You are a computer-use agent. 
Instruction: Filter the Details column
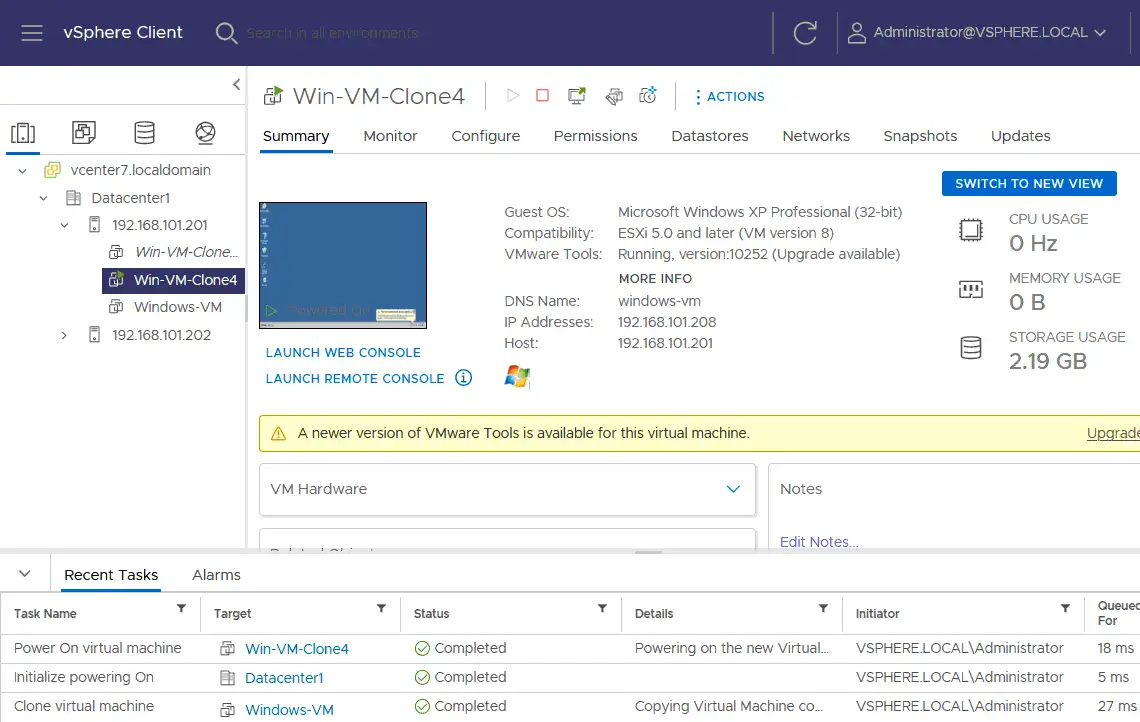823,609
